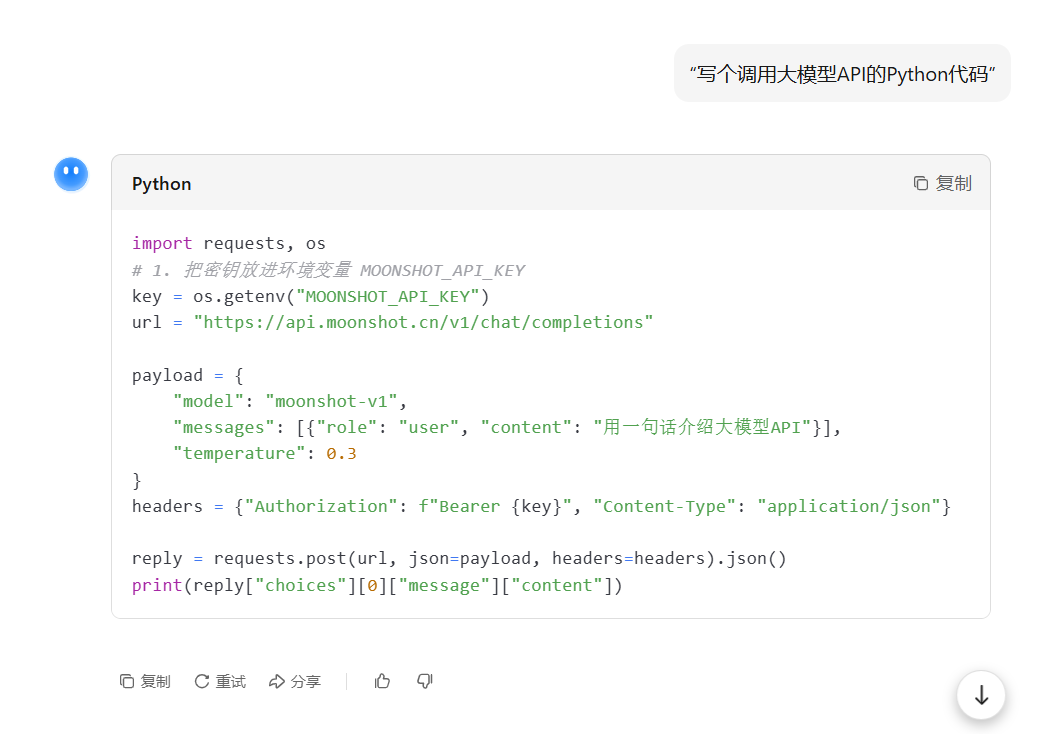1040x734 pixels.
Task: Click the 分享 text label
Action: coord(306,682)
